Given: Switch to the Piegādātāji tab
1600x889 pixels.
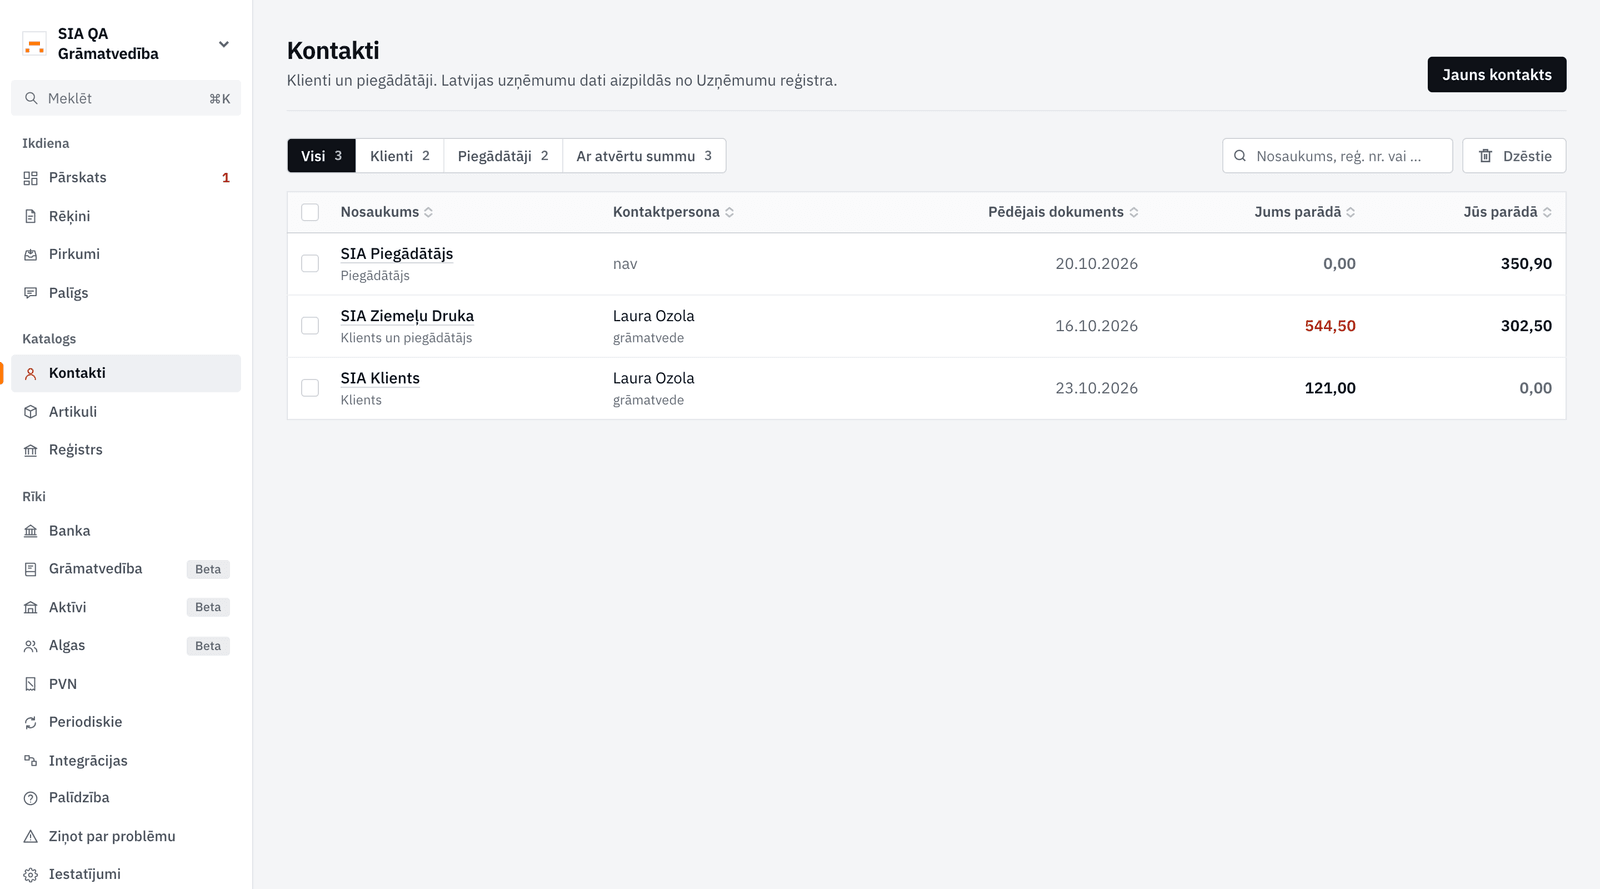Looking at the screenshot, I should click(x=503, y=156).
